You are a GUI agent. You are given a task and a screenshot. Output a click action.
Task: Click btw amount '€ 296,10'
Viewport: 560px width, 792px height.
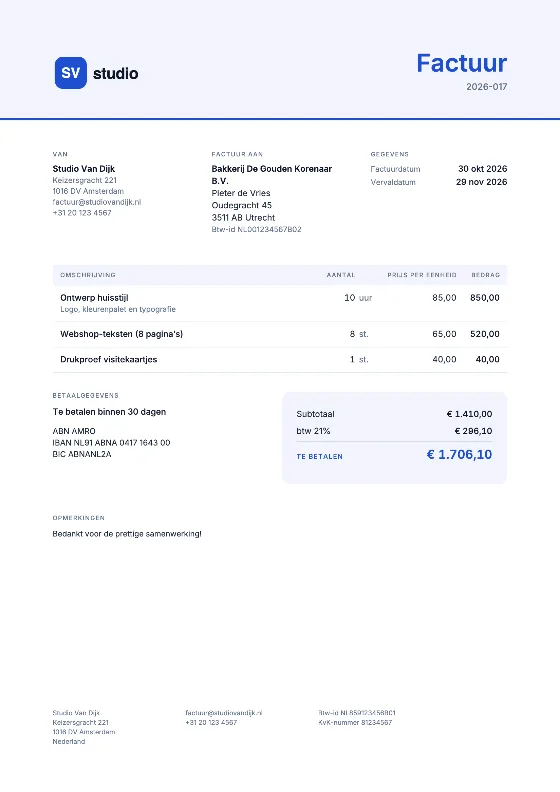(x=473, y=431)
